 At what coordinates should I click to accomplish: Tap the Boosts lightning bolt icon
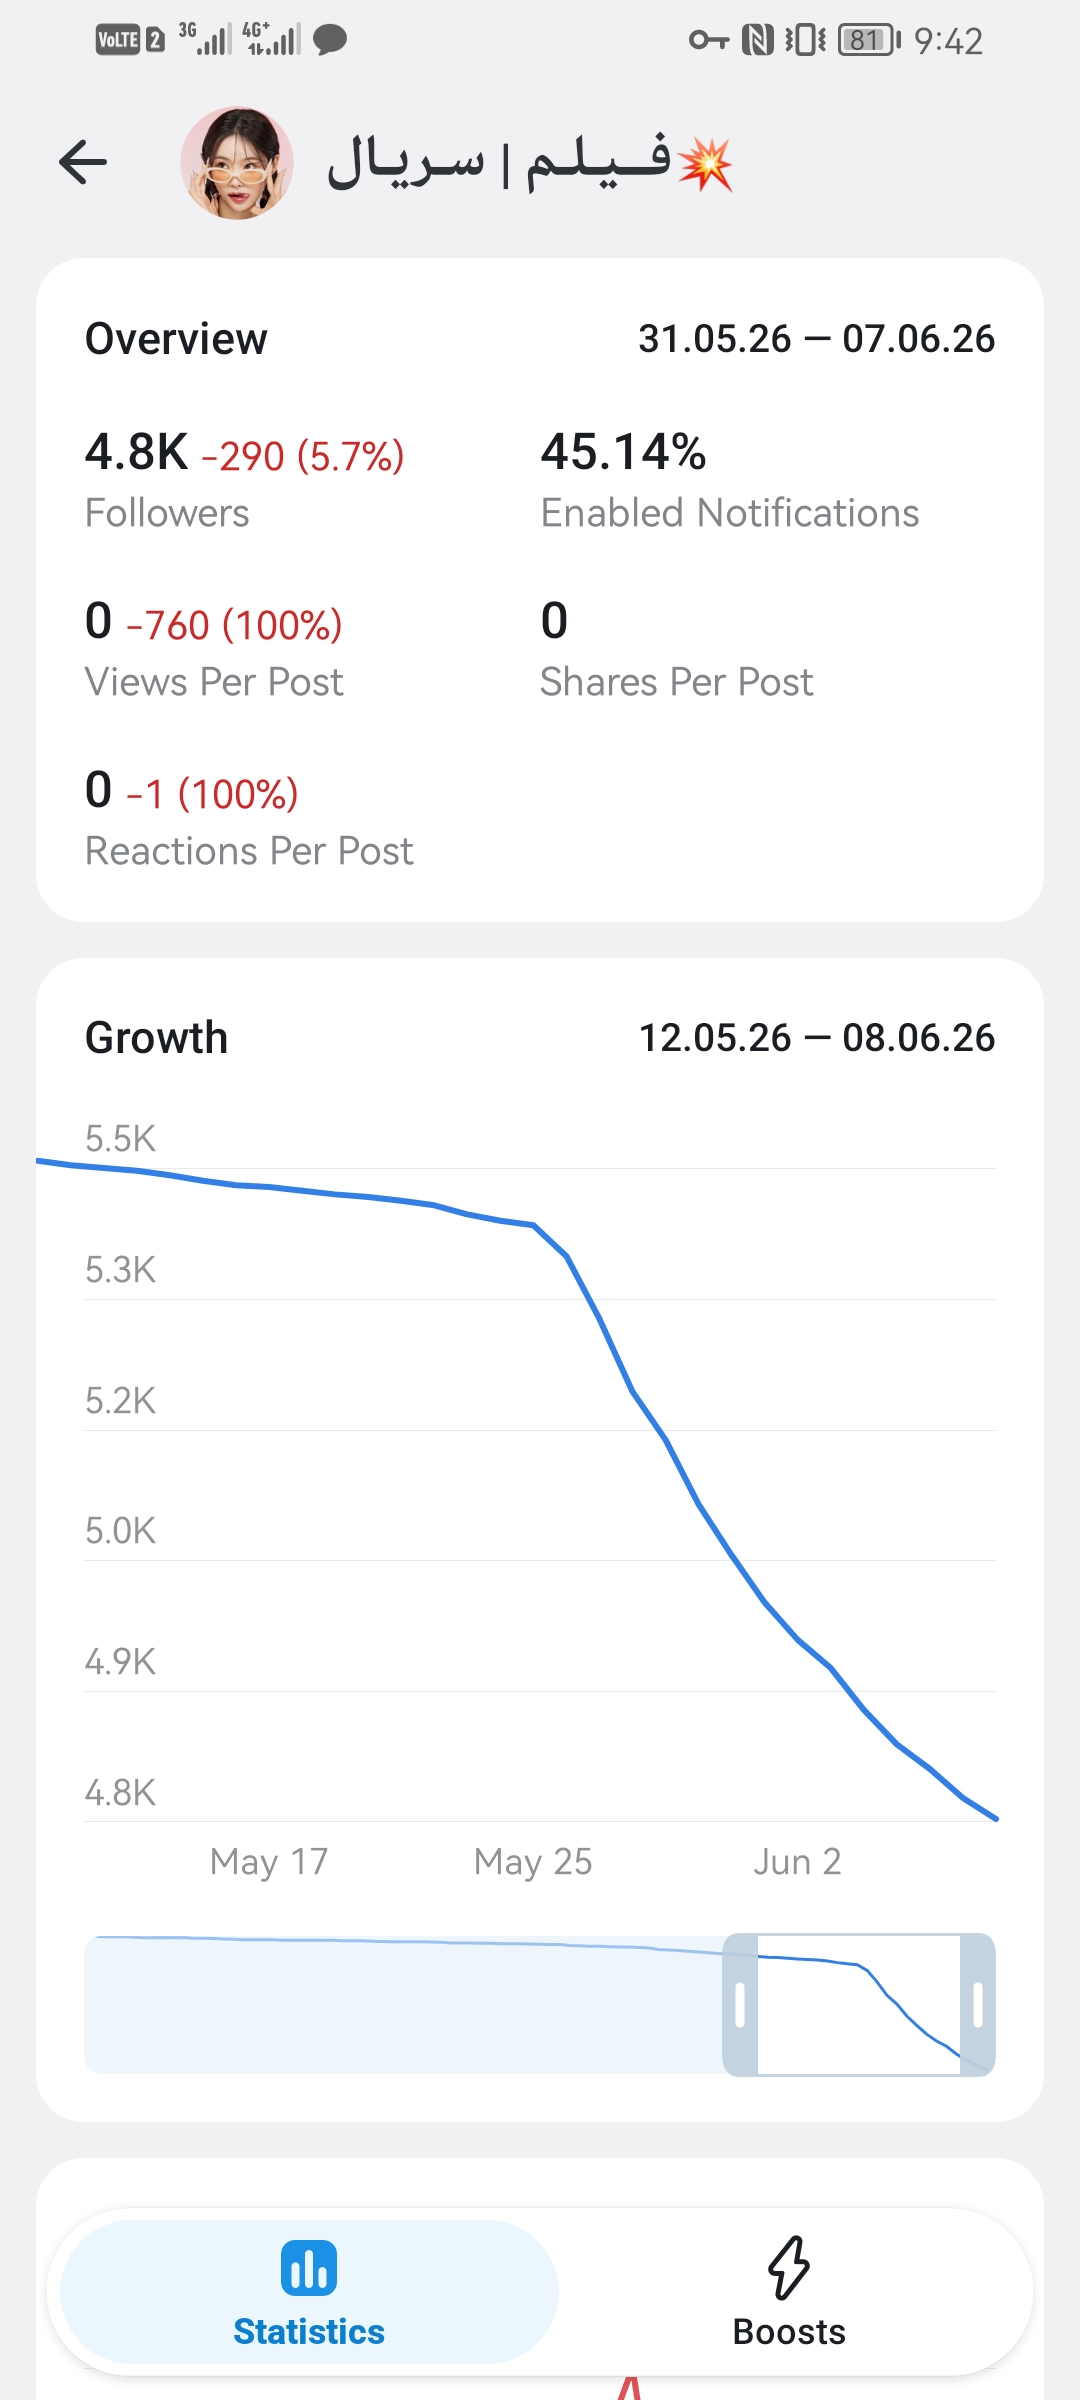pos(789,2267)
